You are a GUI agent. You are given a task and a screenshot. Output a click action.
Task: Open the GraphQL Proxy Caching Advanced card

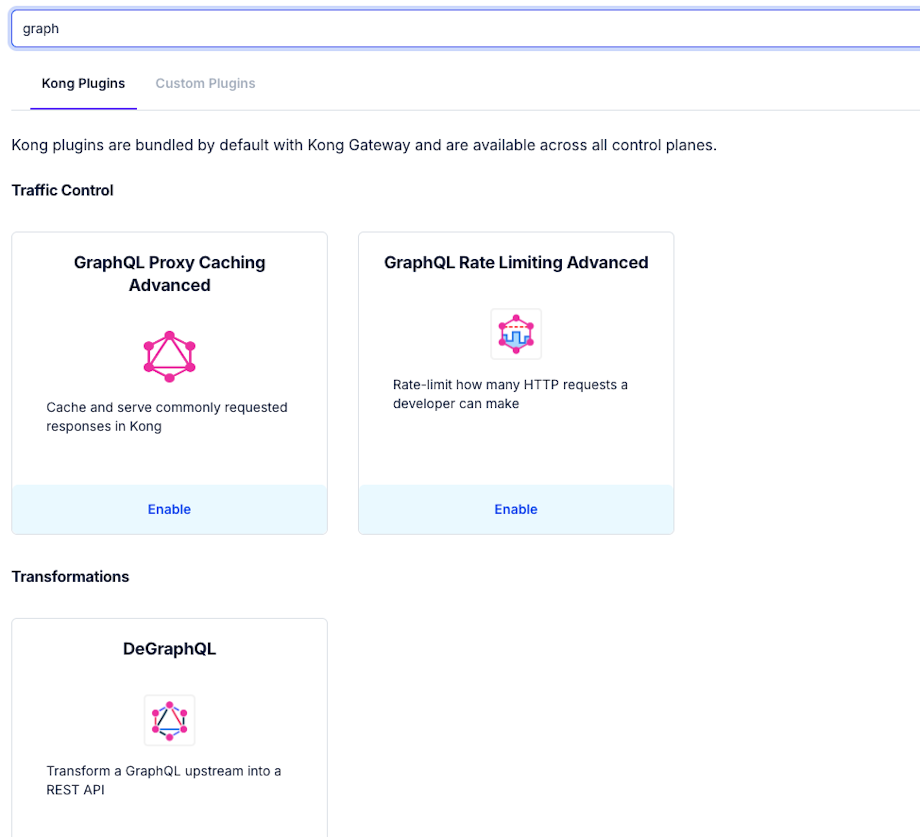[x=169, y=273]
